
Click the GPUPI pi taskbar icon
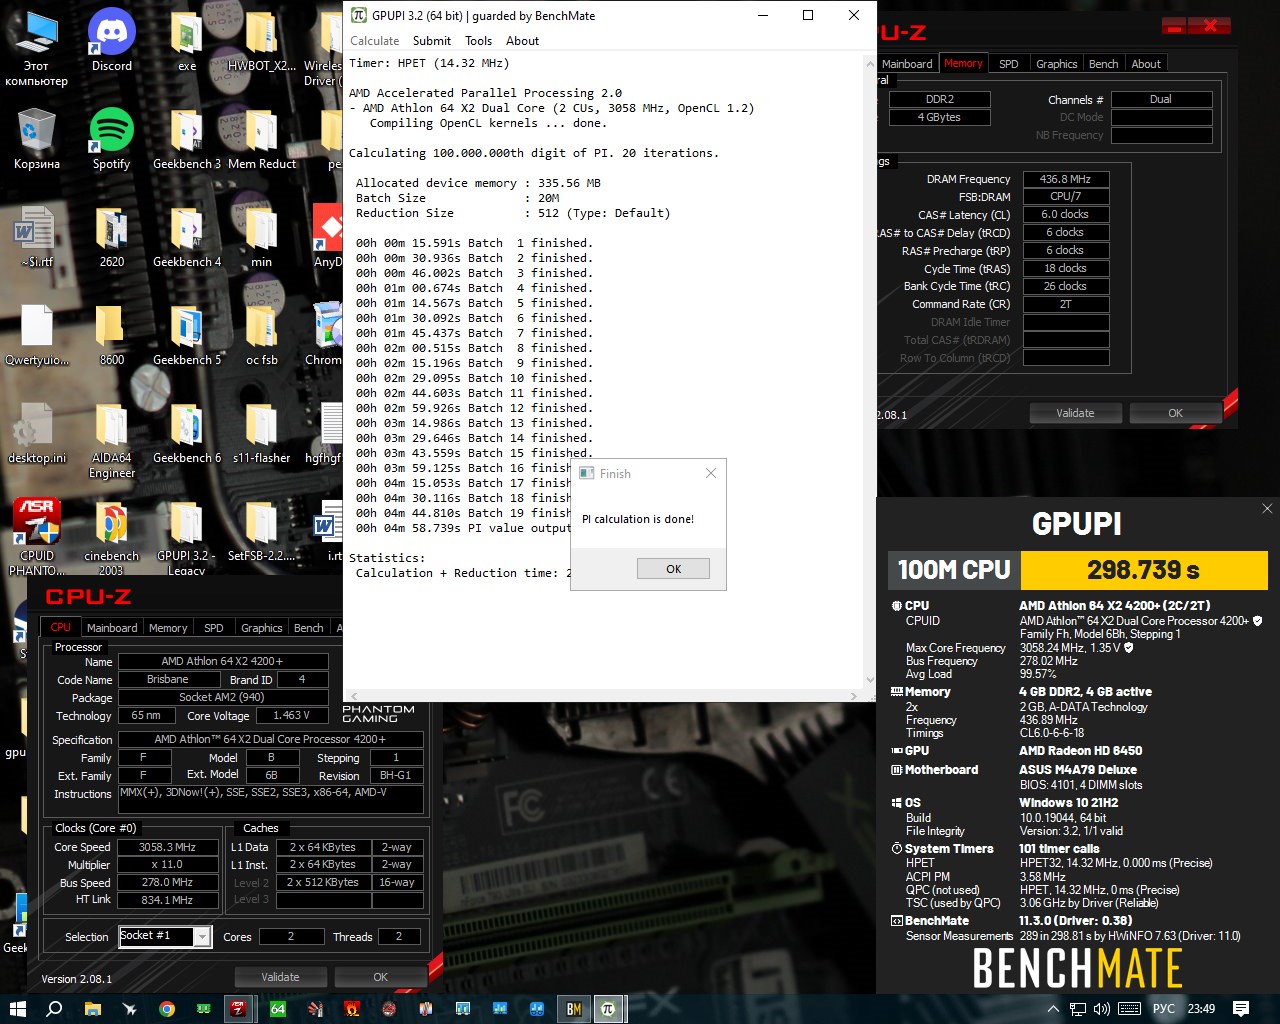[608, 1009]
